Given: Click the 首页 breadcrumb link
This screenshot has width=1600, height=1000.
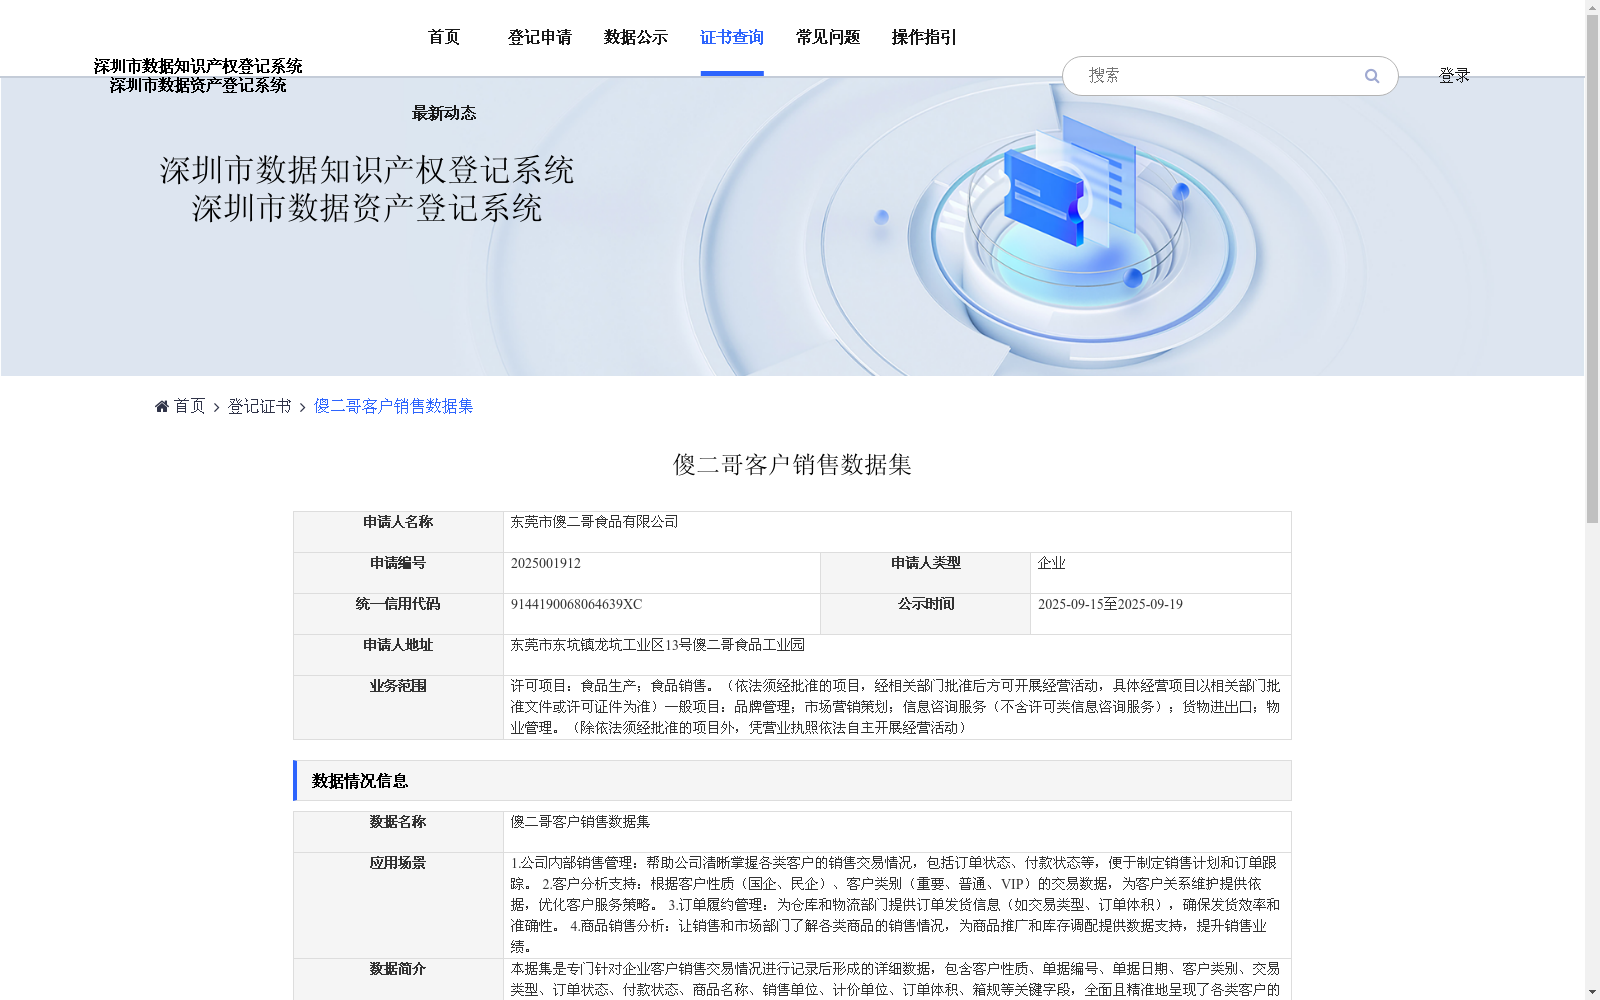Looking at the screenshot, I should click(190, 406).
